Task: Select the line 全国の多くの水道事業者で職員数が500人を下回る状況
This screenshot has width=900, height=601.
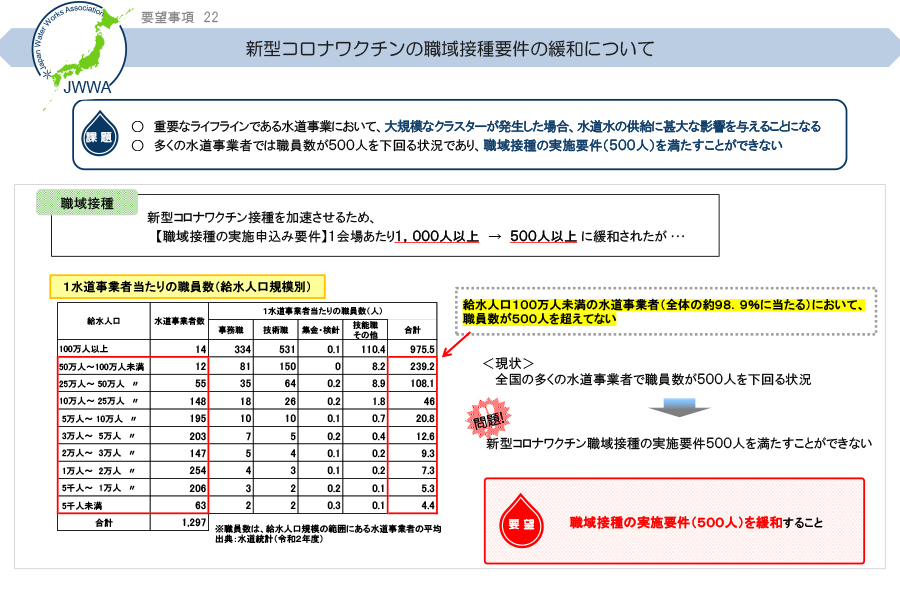Action: click(x=653, y=379)
